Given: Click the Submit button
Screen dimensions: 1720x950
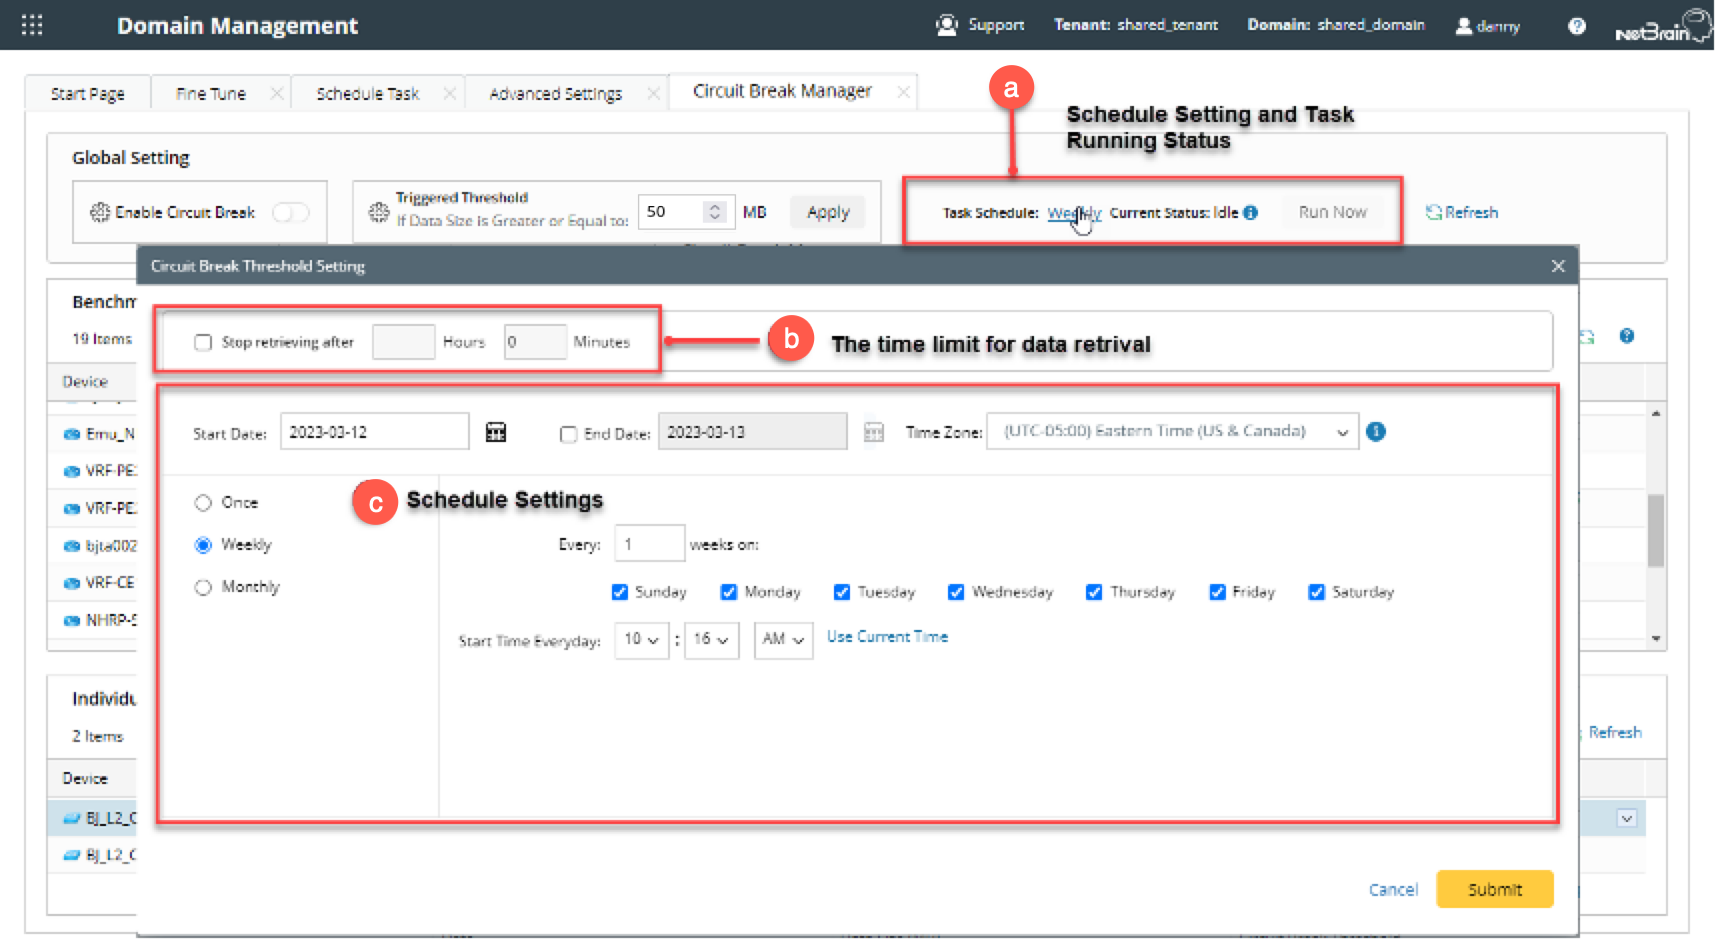Looking at the screenshot, I should click(x=1494, y=889).
